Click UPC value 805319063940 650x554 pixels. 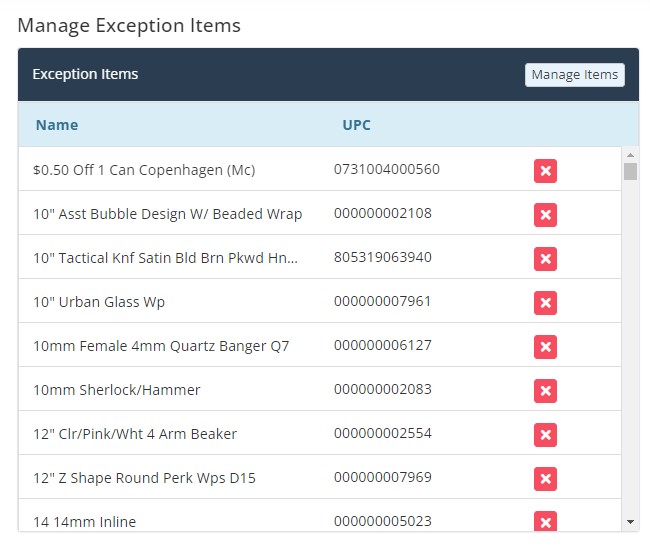pos(383,257)
